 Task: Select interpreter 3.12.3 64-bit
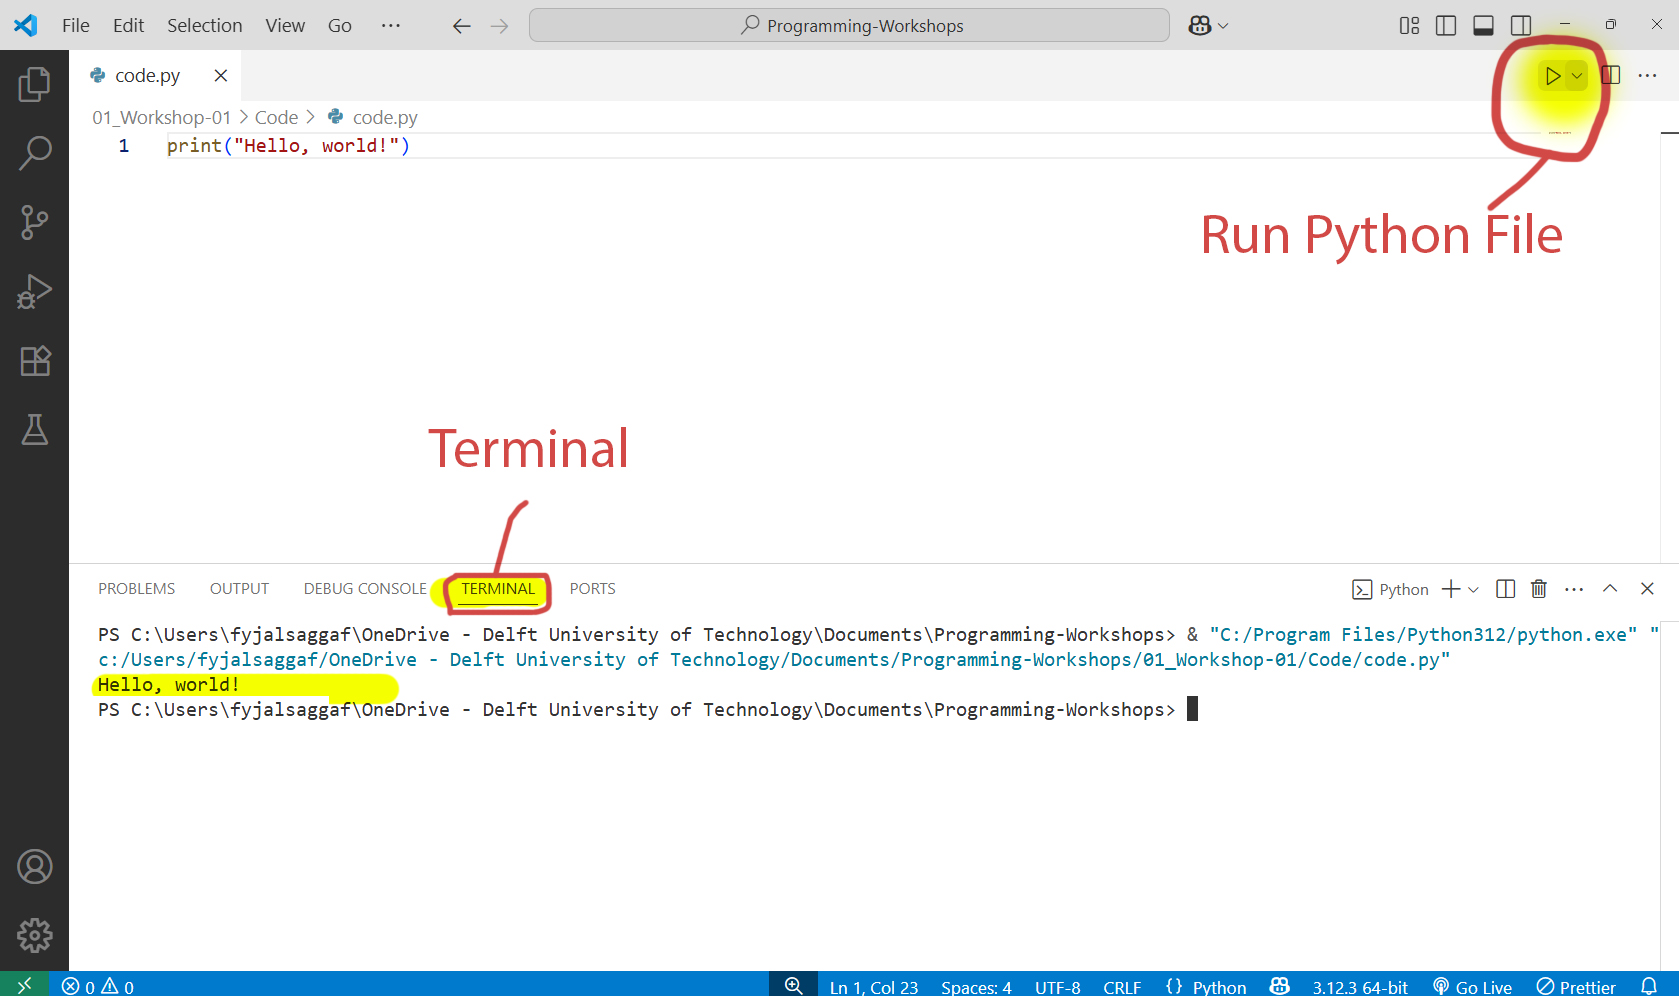(x=1360, y=987)
